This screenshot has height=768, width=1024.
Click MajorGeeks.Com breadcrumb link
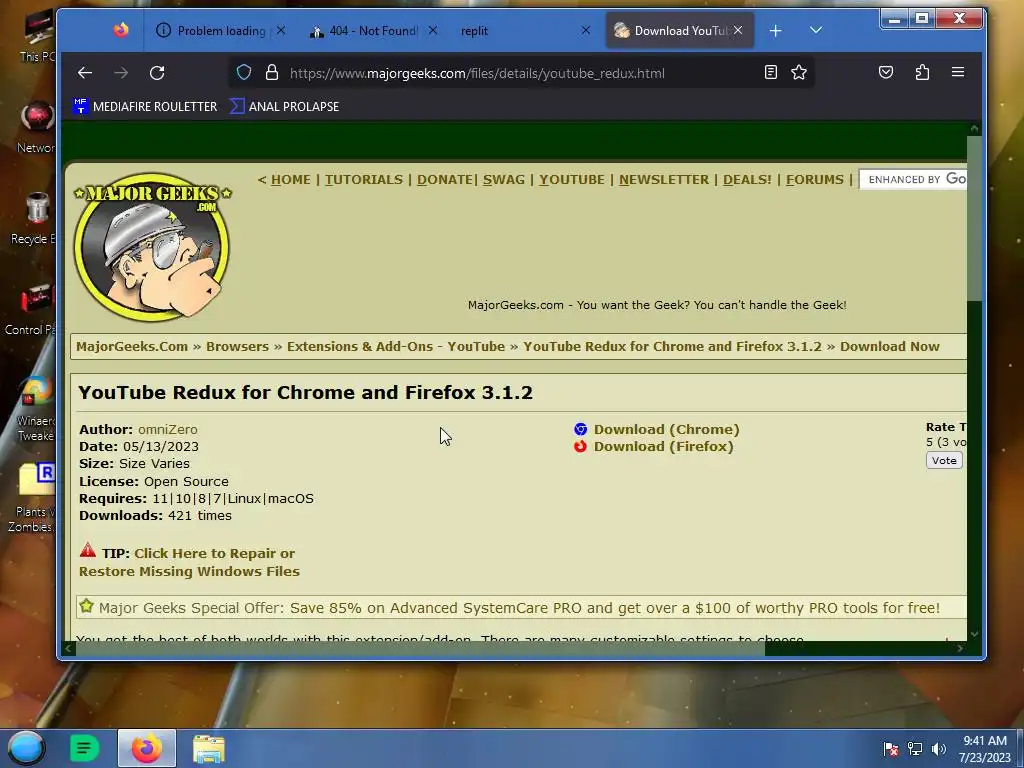tap(132, 347)
